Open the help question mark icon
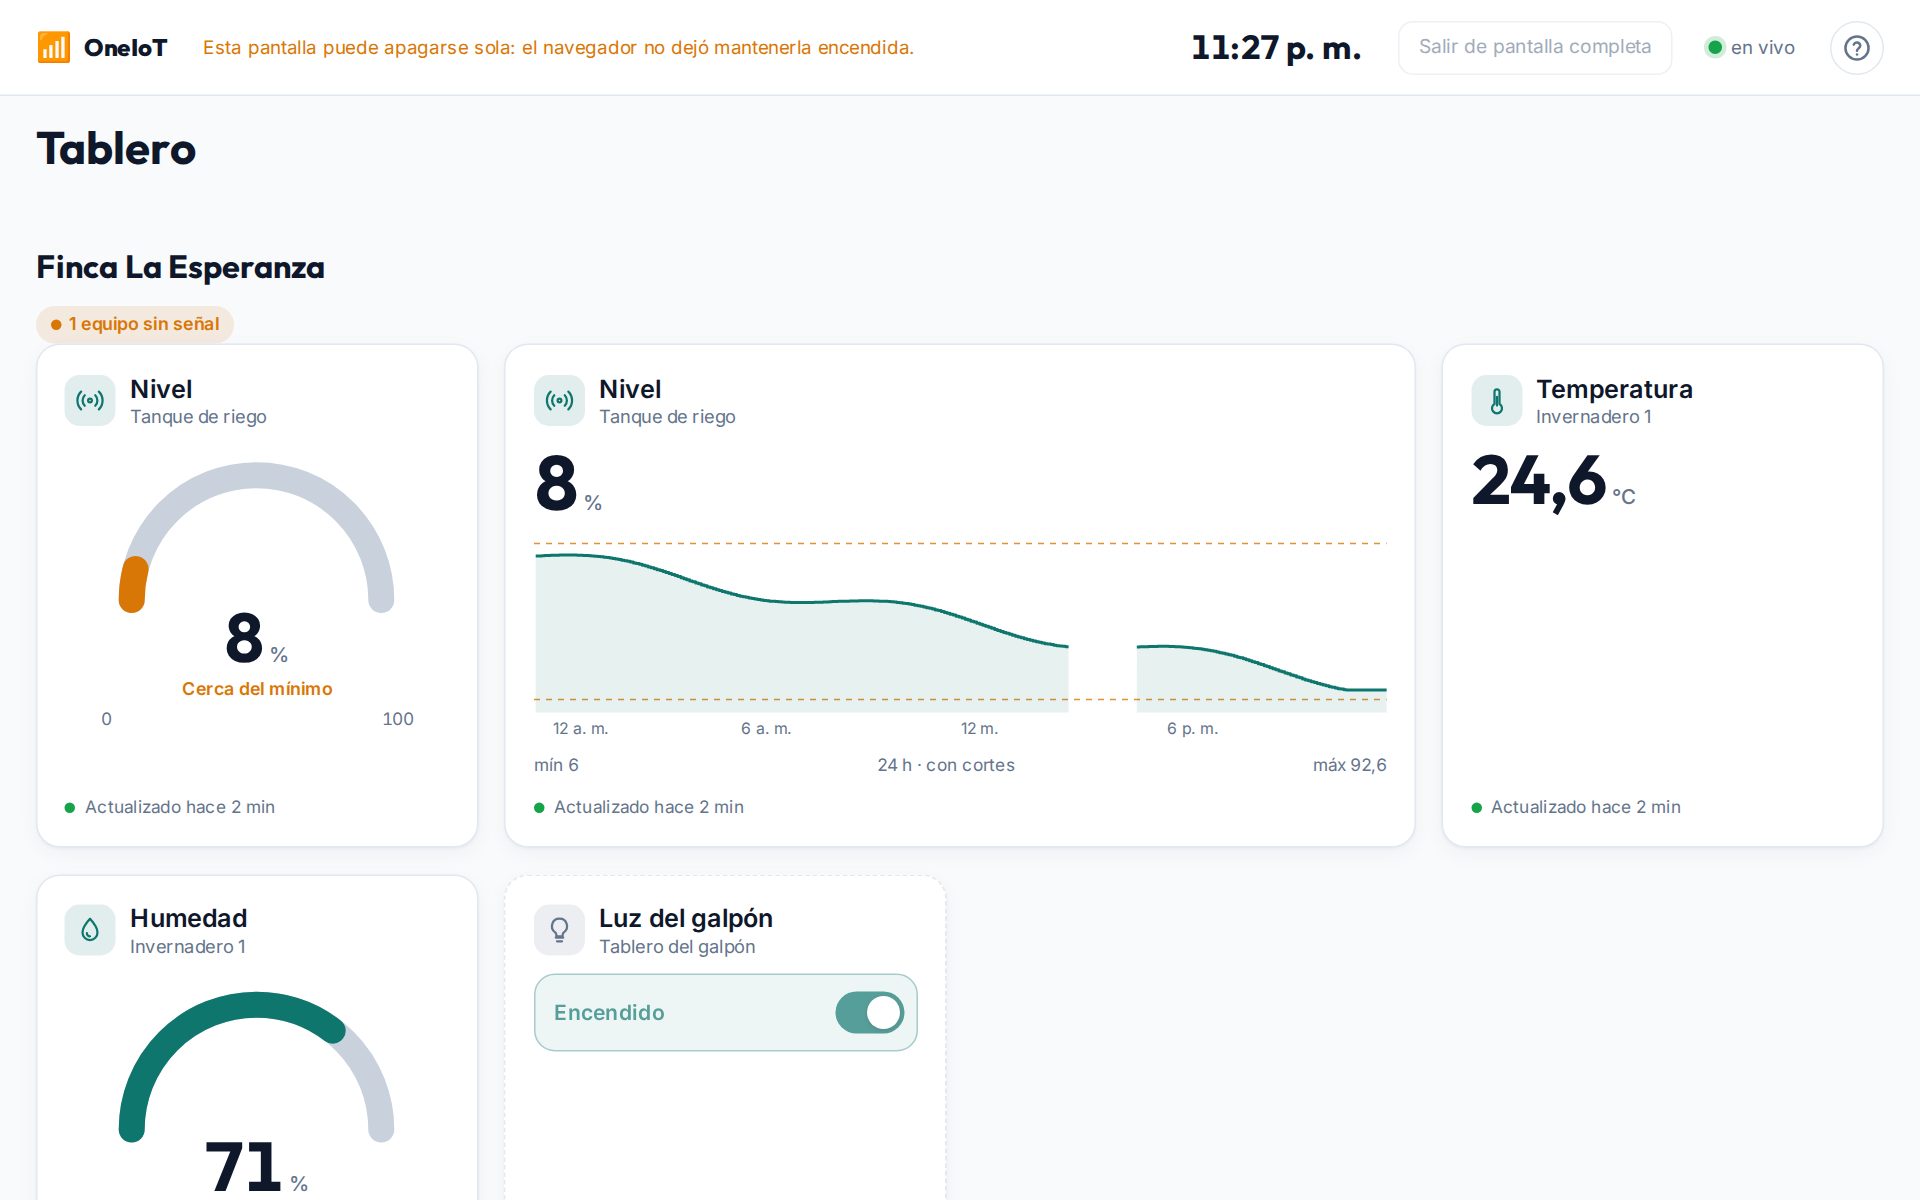Screen dimensions: 1920x1200 point(1857,48)
